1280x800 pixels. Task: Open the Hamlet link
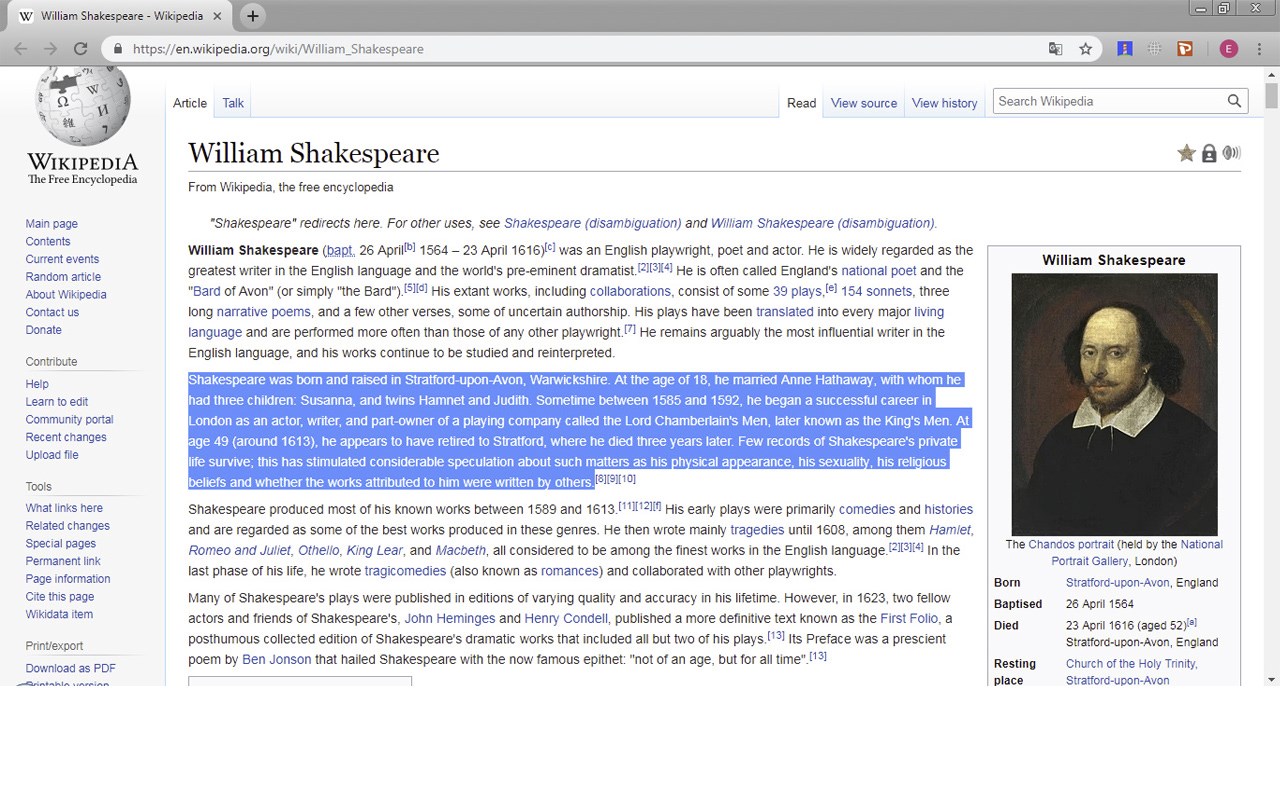pyautogui.click(x=950, y=530)
